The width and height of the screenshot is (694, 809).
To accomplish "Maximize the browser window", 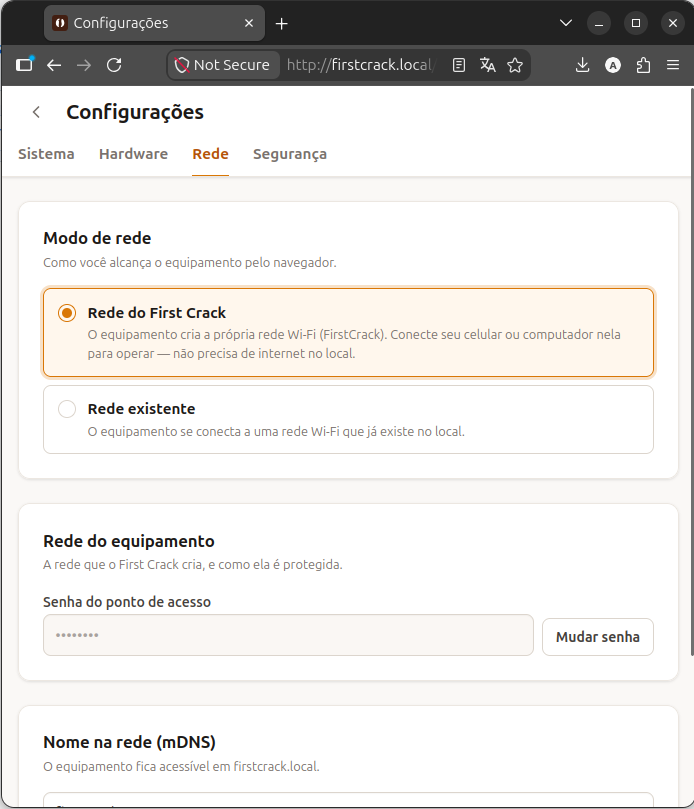I will click(x=636, y=24).
